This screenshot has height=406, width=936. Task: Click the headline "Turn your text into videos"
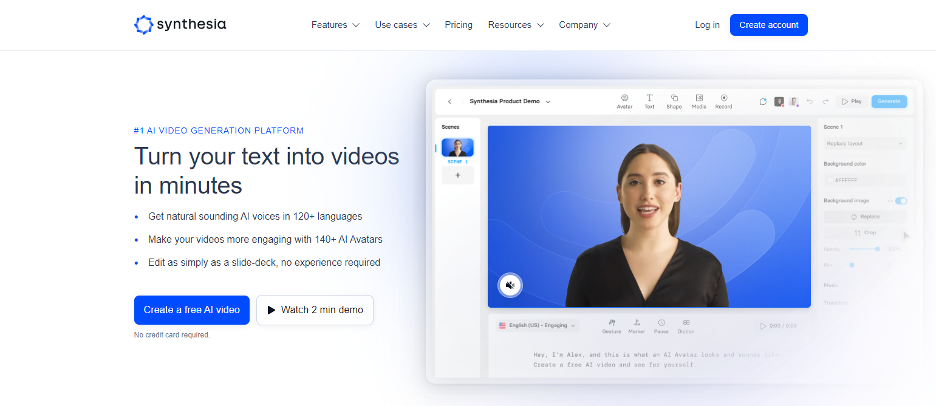pos(267,156)
